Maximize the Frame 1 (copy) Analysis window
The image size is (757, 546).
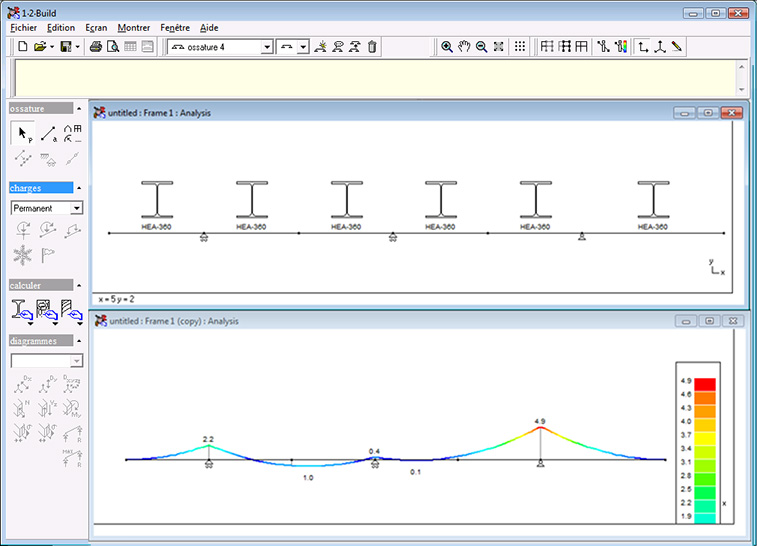pos(709,321)
